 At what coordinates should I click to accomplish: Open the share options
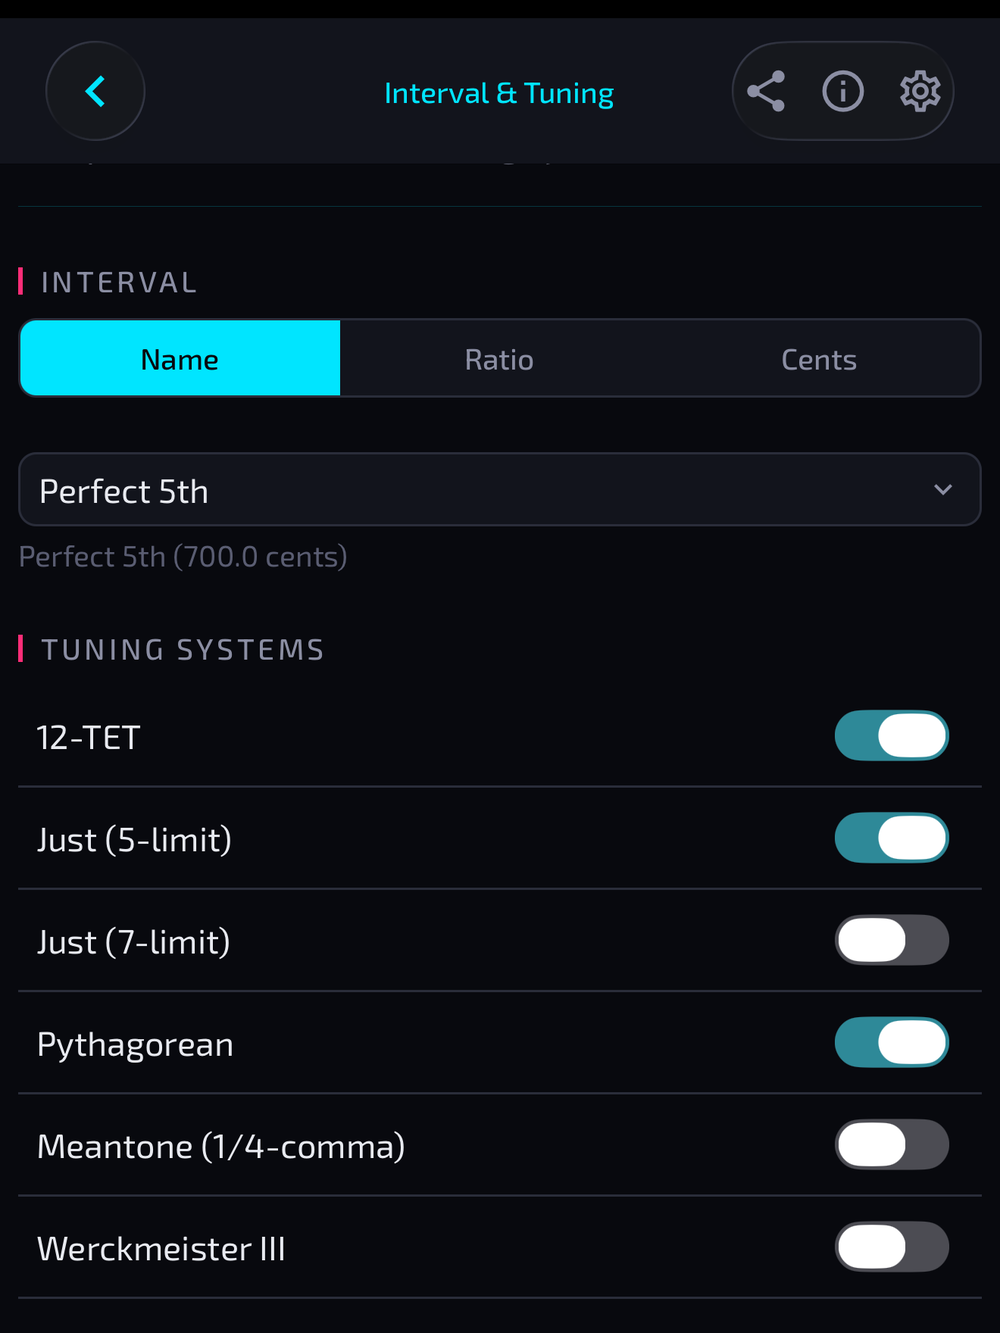(766, 91)
